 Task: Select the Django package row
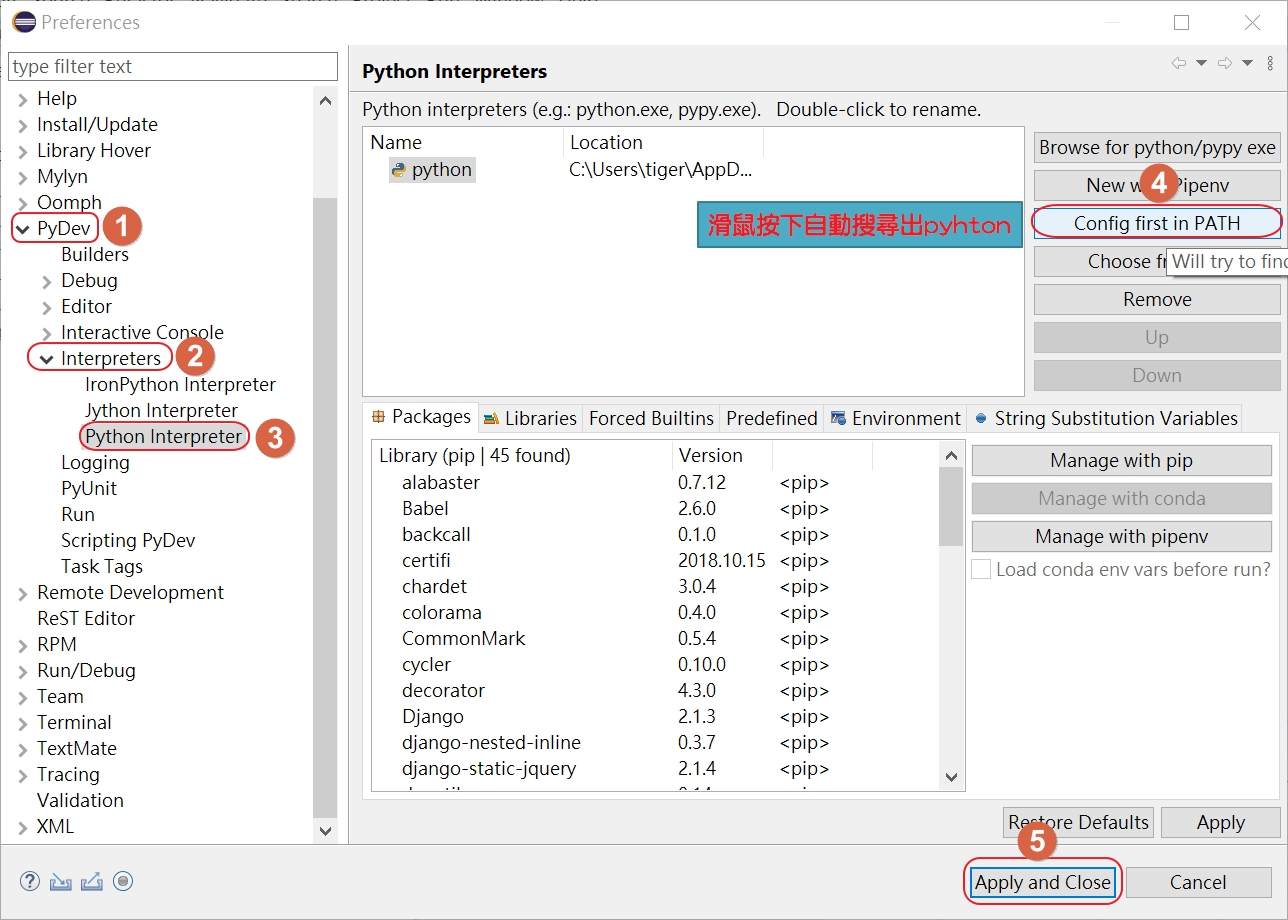click(656, 717)
